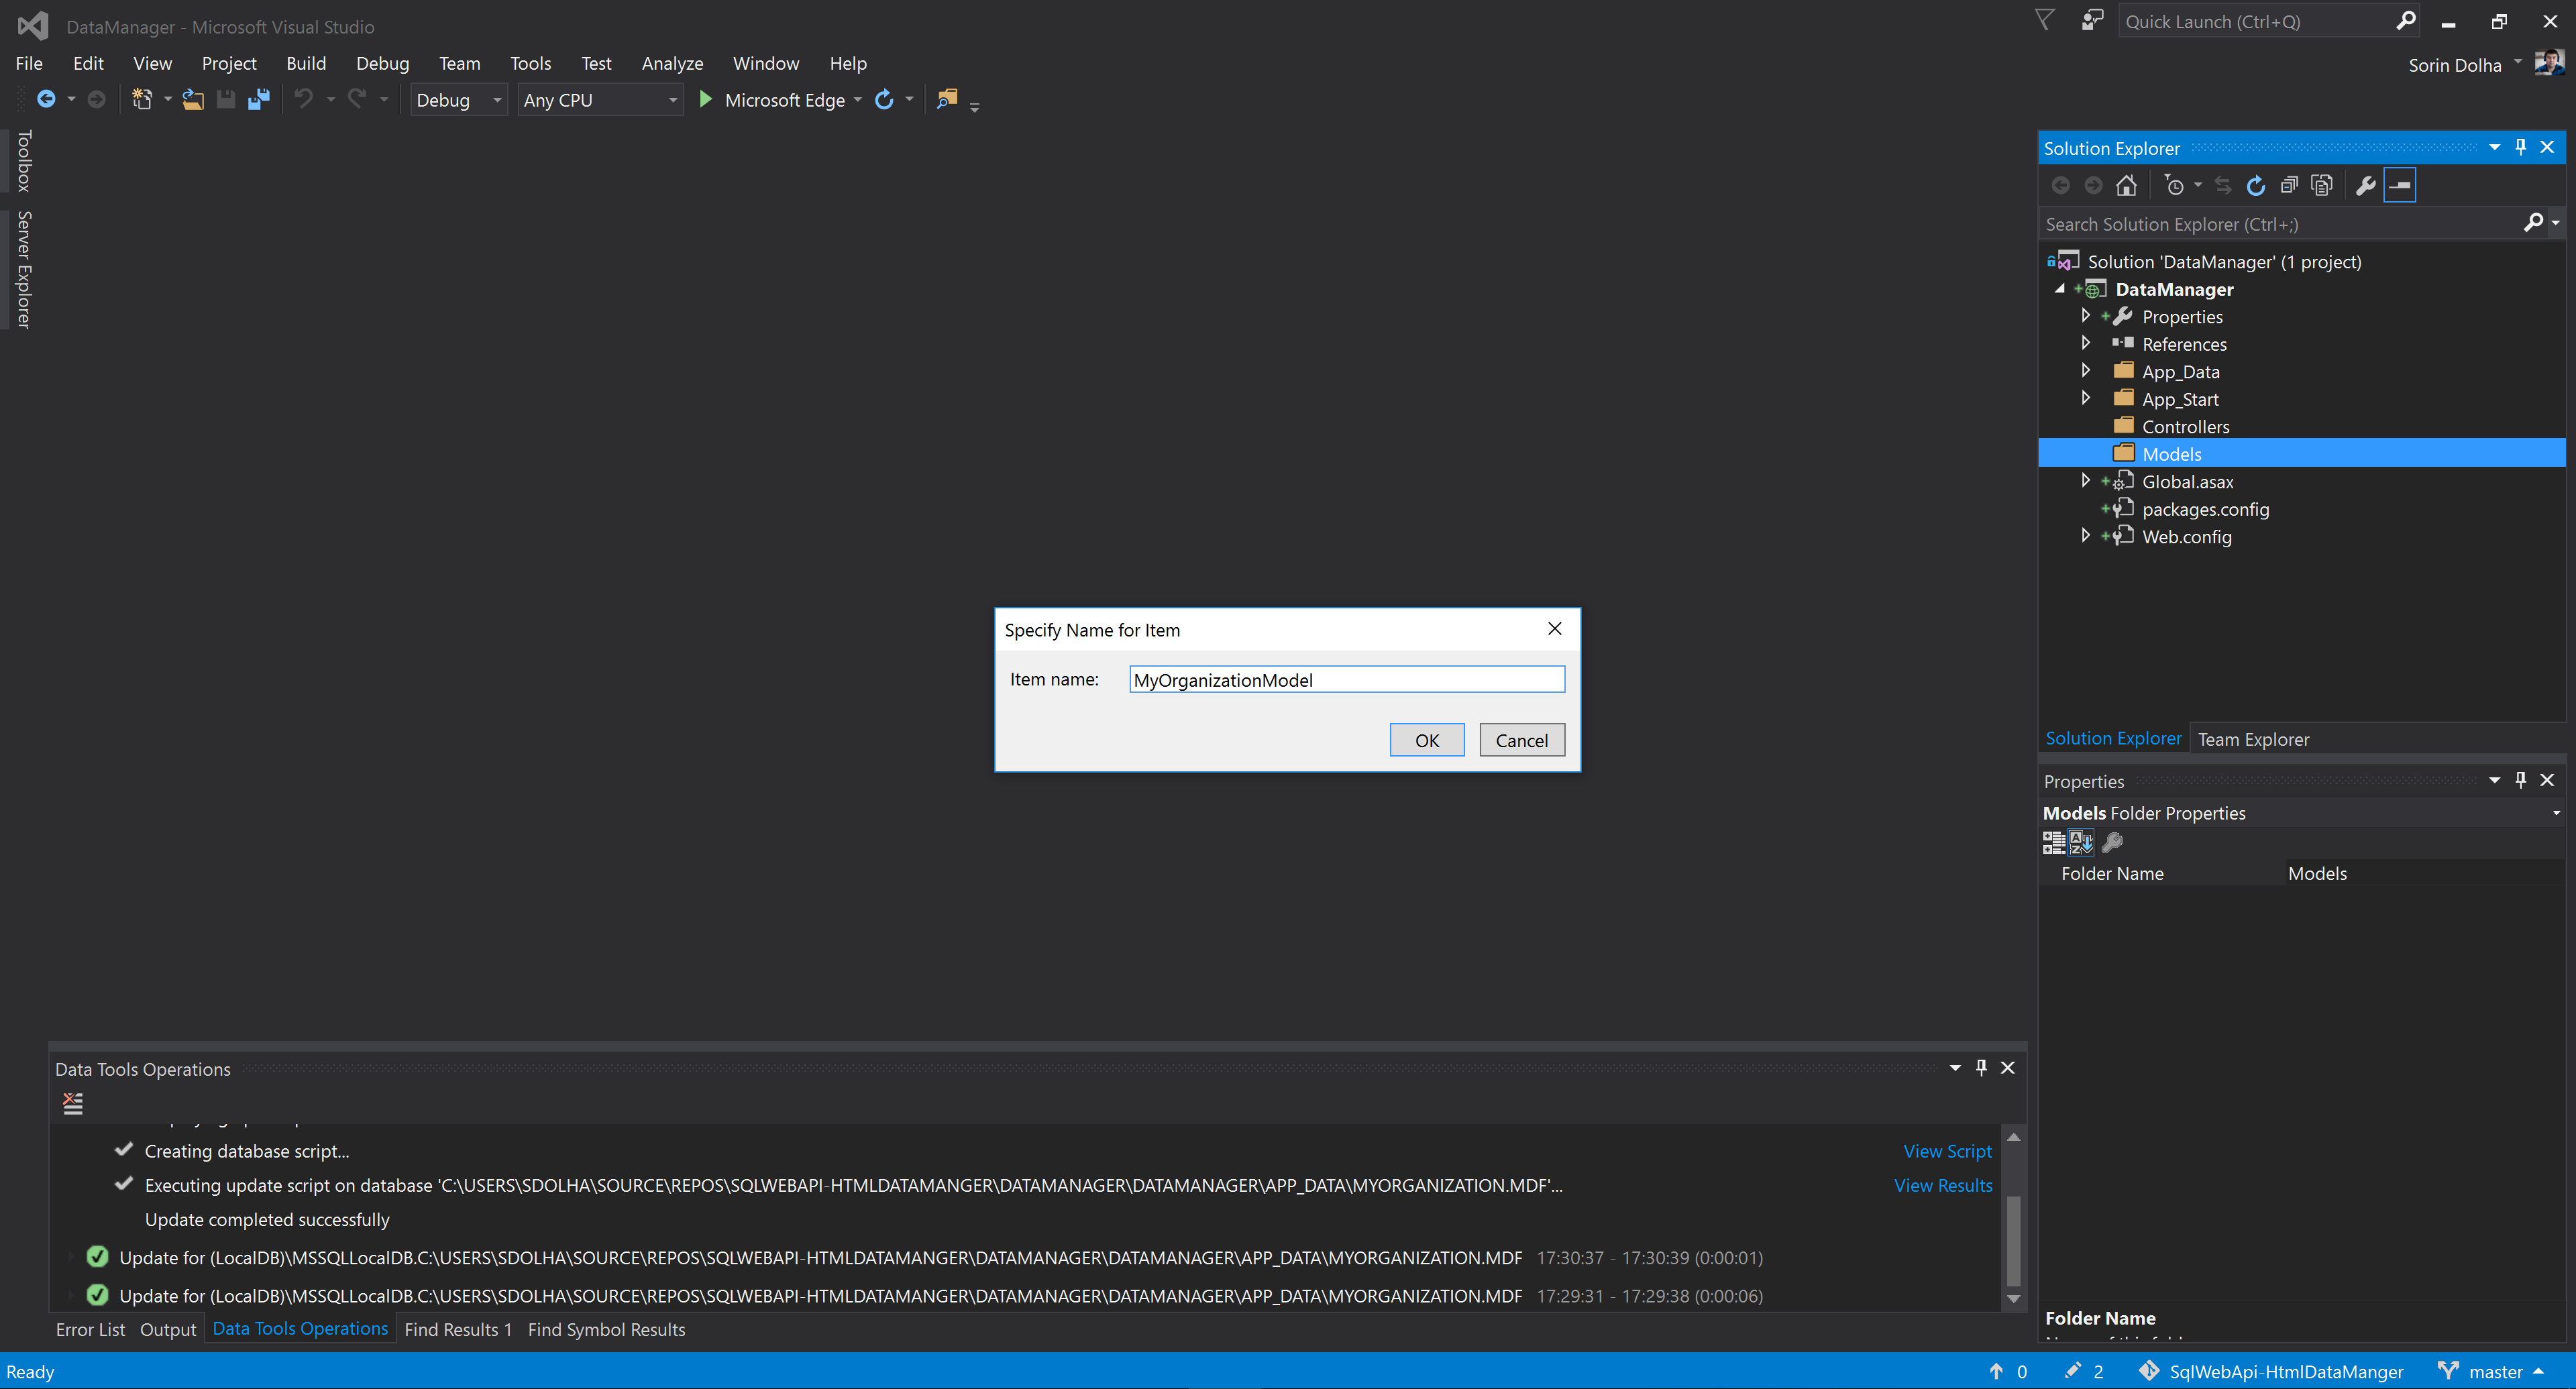
Task: Click the Solution Explorer Home icon
Action: [x=2126, y=186]
